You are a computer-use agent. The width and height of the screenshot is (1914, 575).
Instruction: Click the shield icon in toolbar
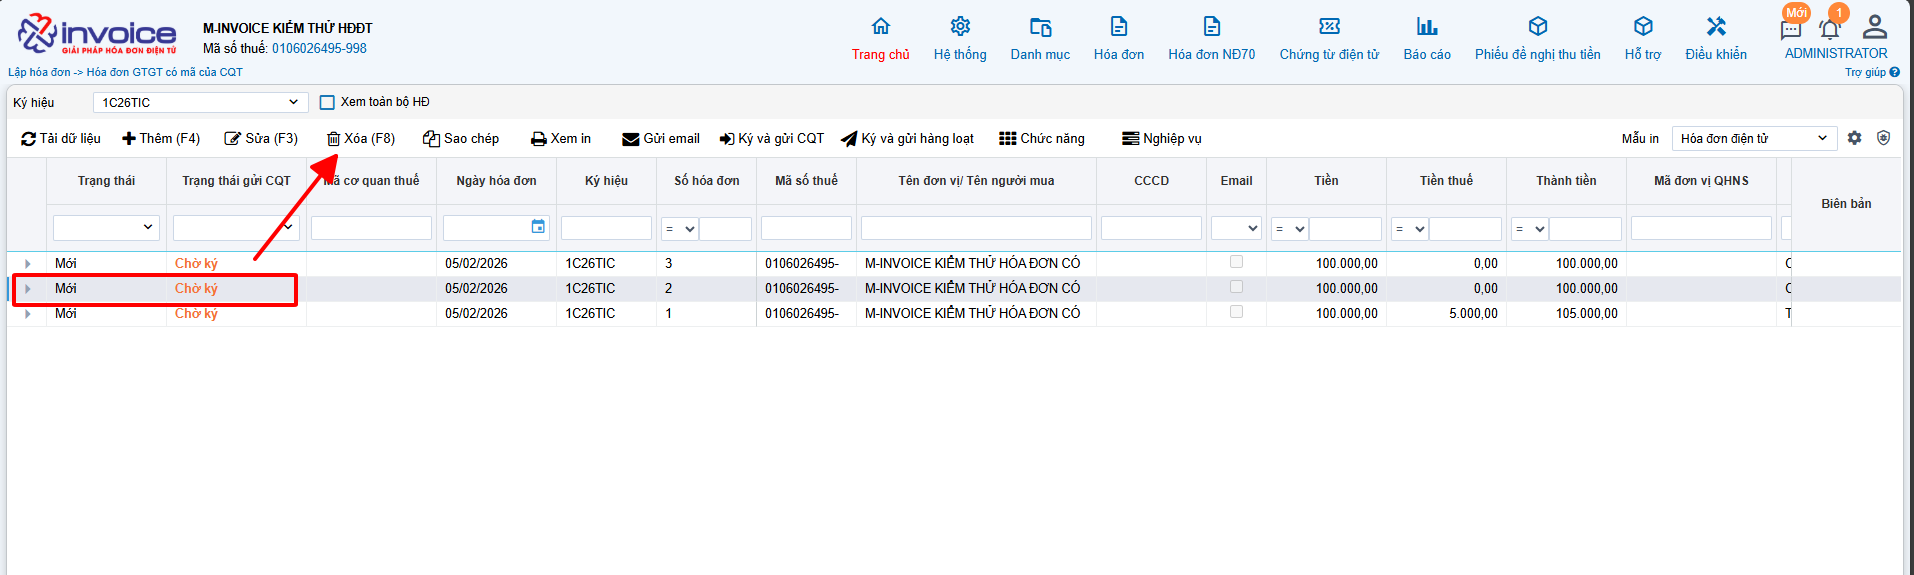point(1883,138)
